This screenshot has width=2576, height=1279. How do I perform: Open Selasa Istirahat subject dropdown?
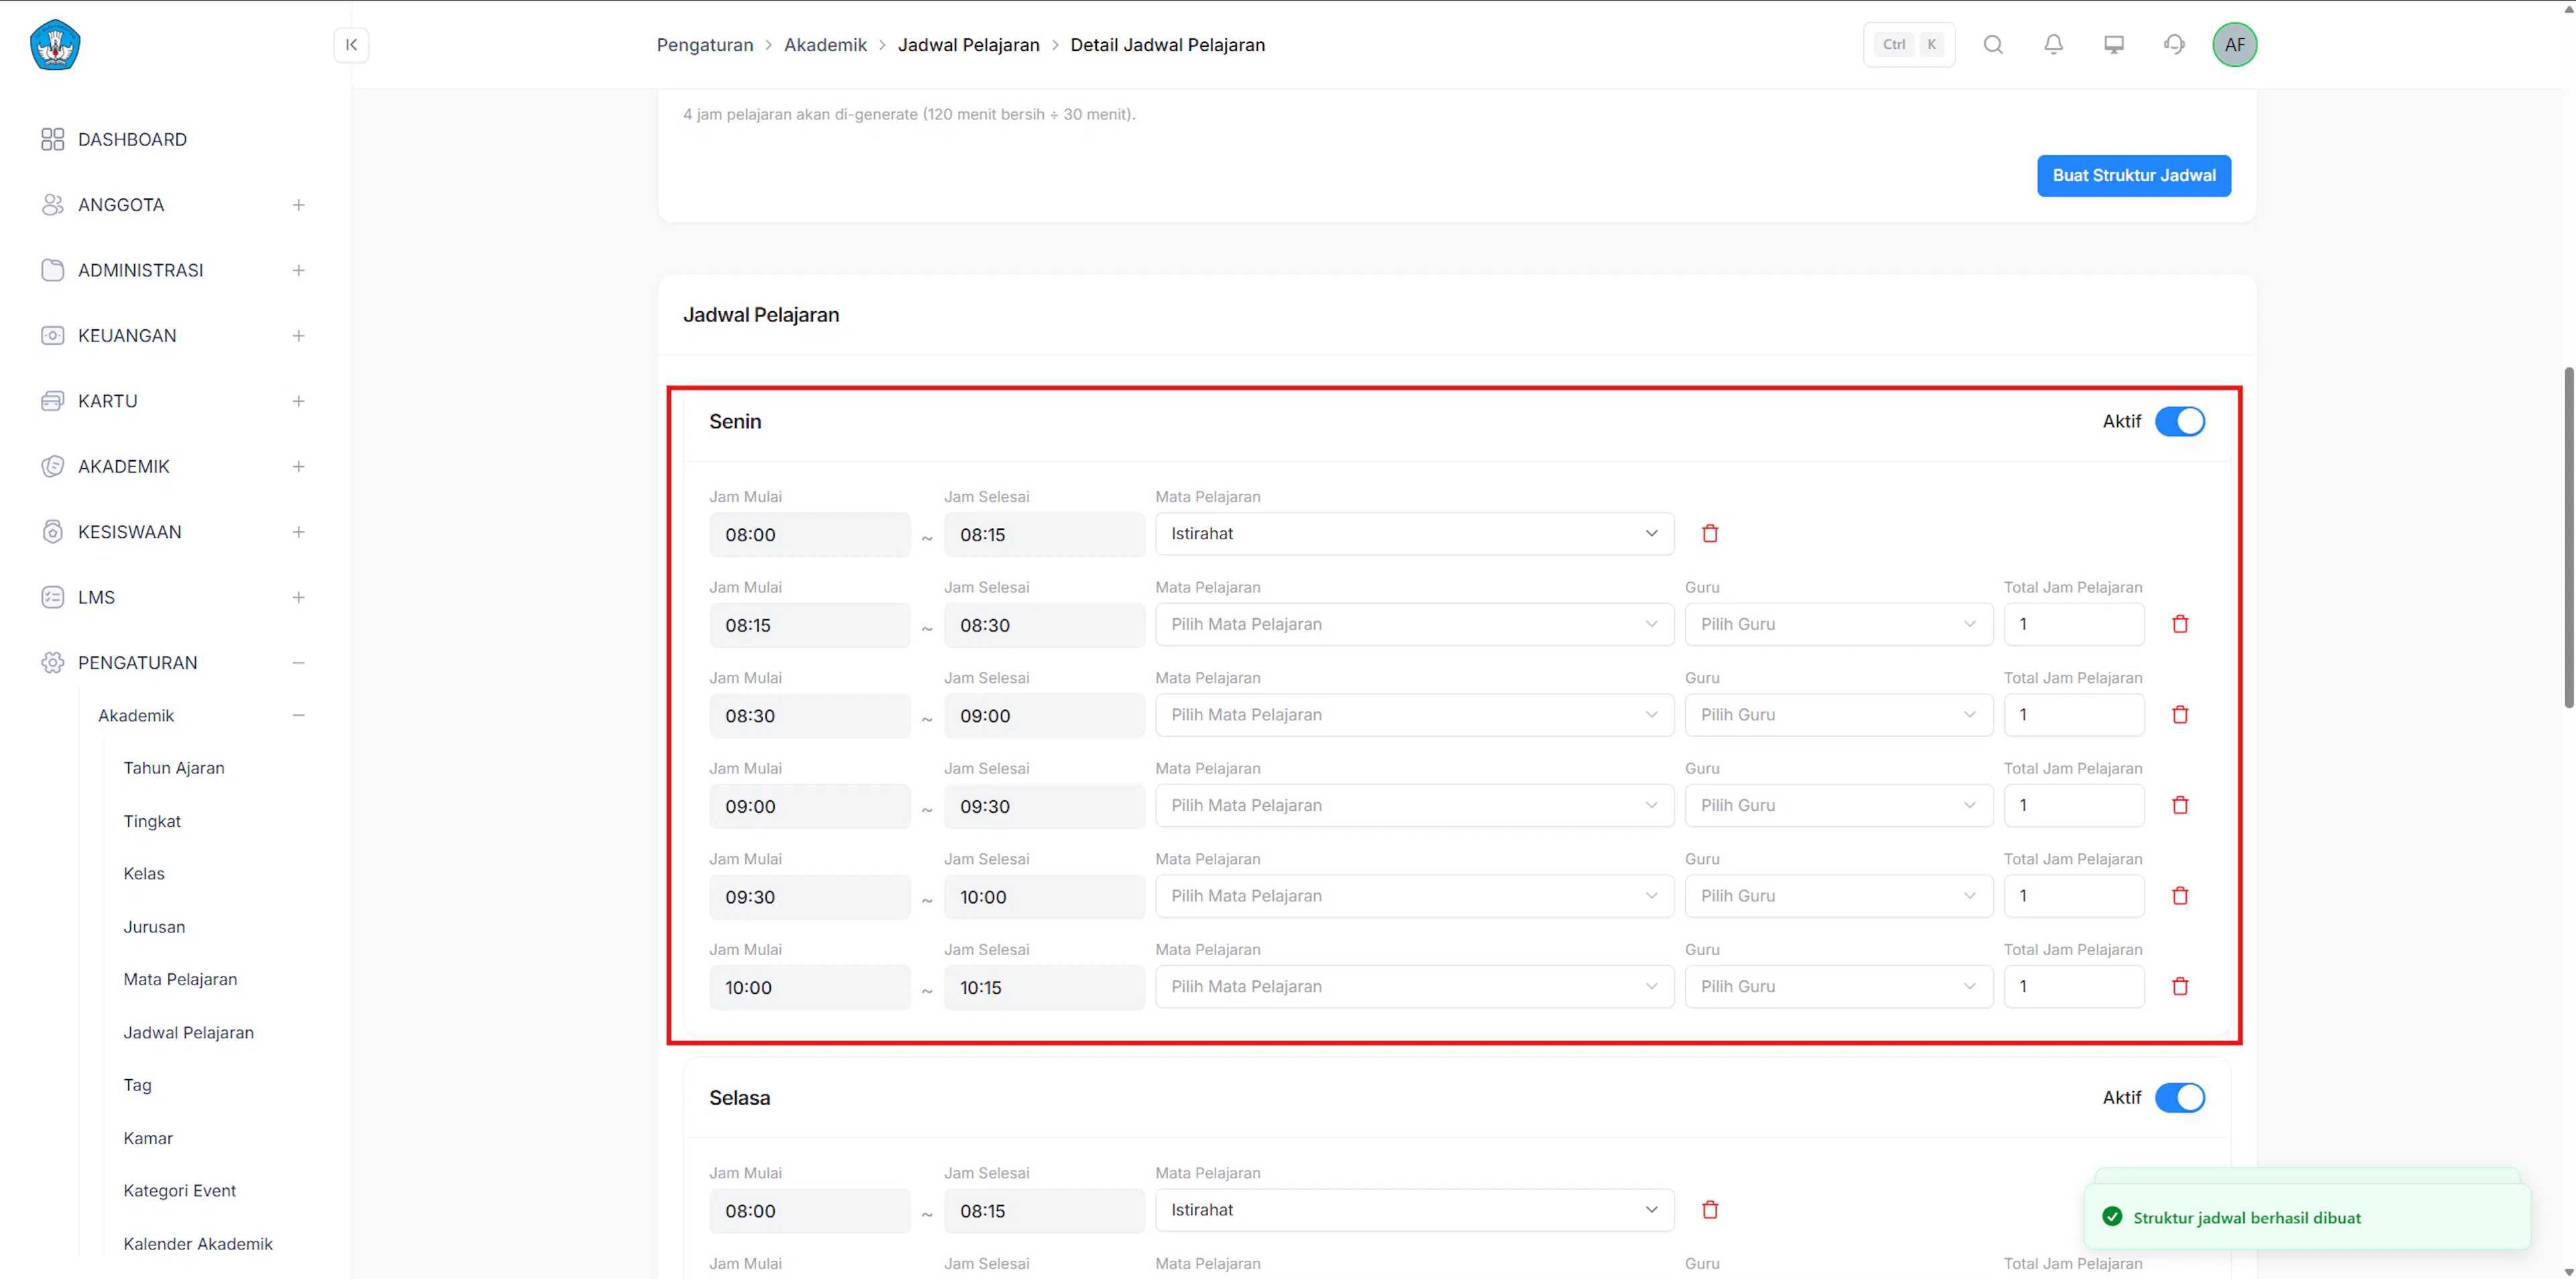pyautogui.click(x=1414, y=1210)
